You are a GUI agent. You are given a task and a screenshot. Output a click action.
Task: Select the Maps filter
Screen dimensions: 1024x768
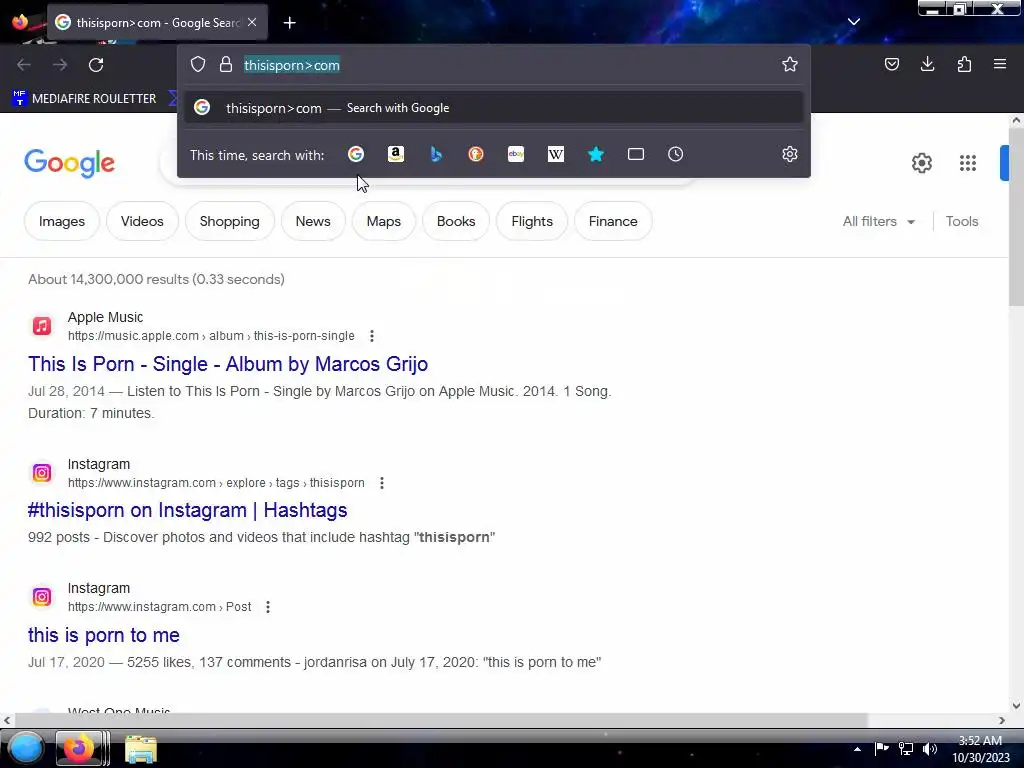[x=383, y=221]
